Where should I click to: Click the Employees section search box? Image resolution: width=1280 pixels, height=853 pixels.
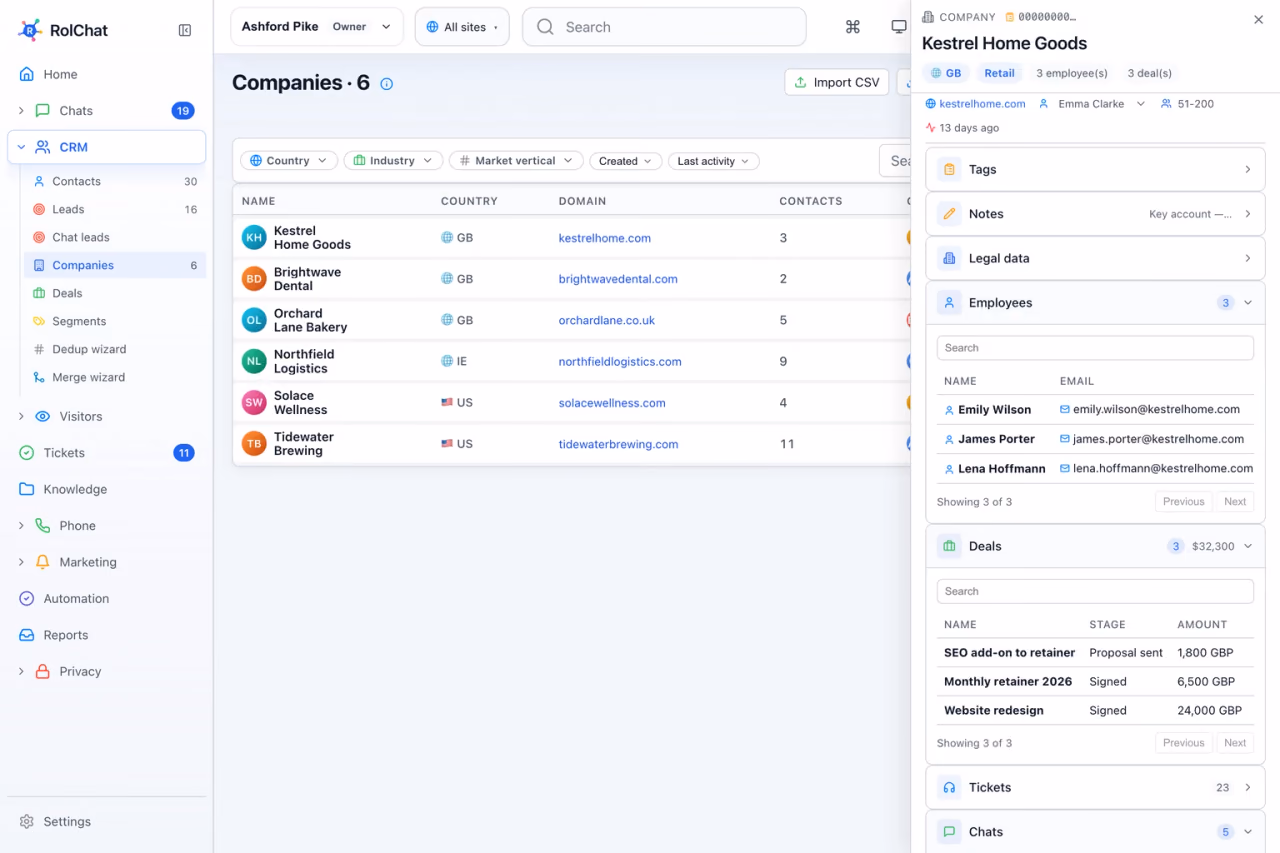[1095, 348]
